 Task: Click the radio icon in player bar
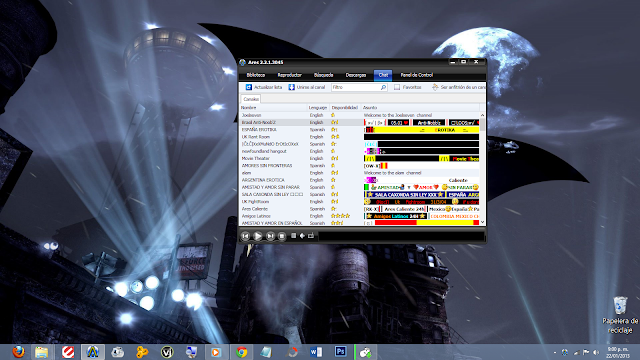tap(311, 236)
